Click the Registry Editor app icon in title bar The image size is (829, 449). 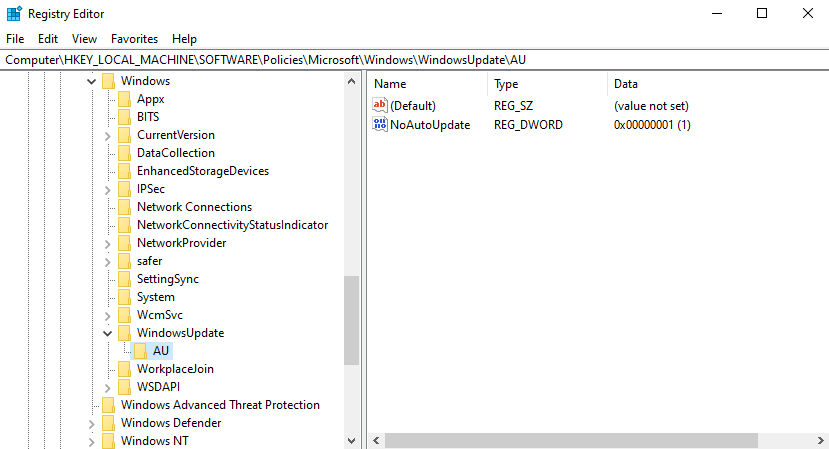[x=14, y=13]
